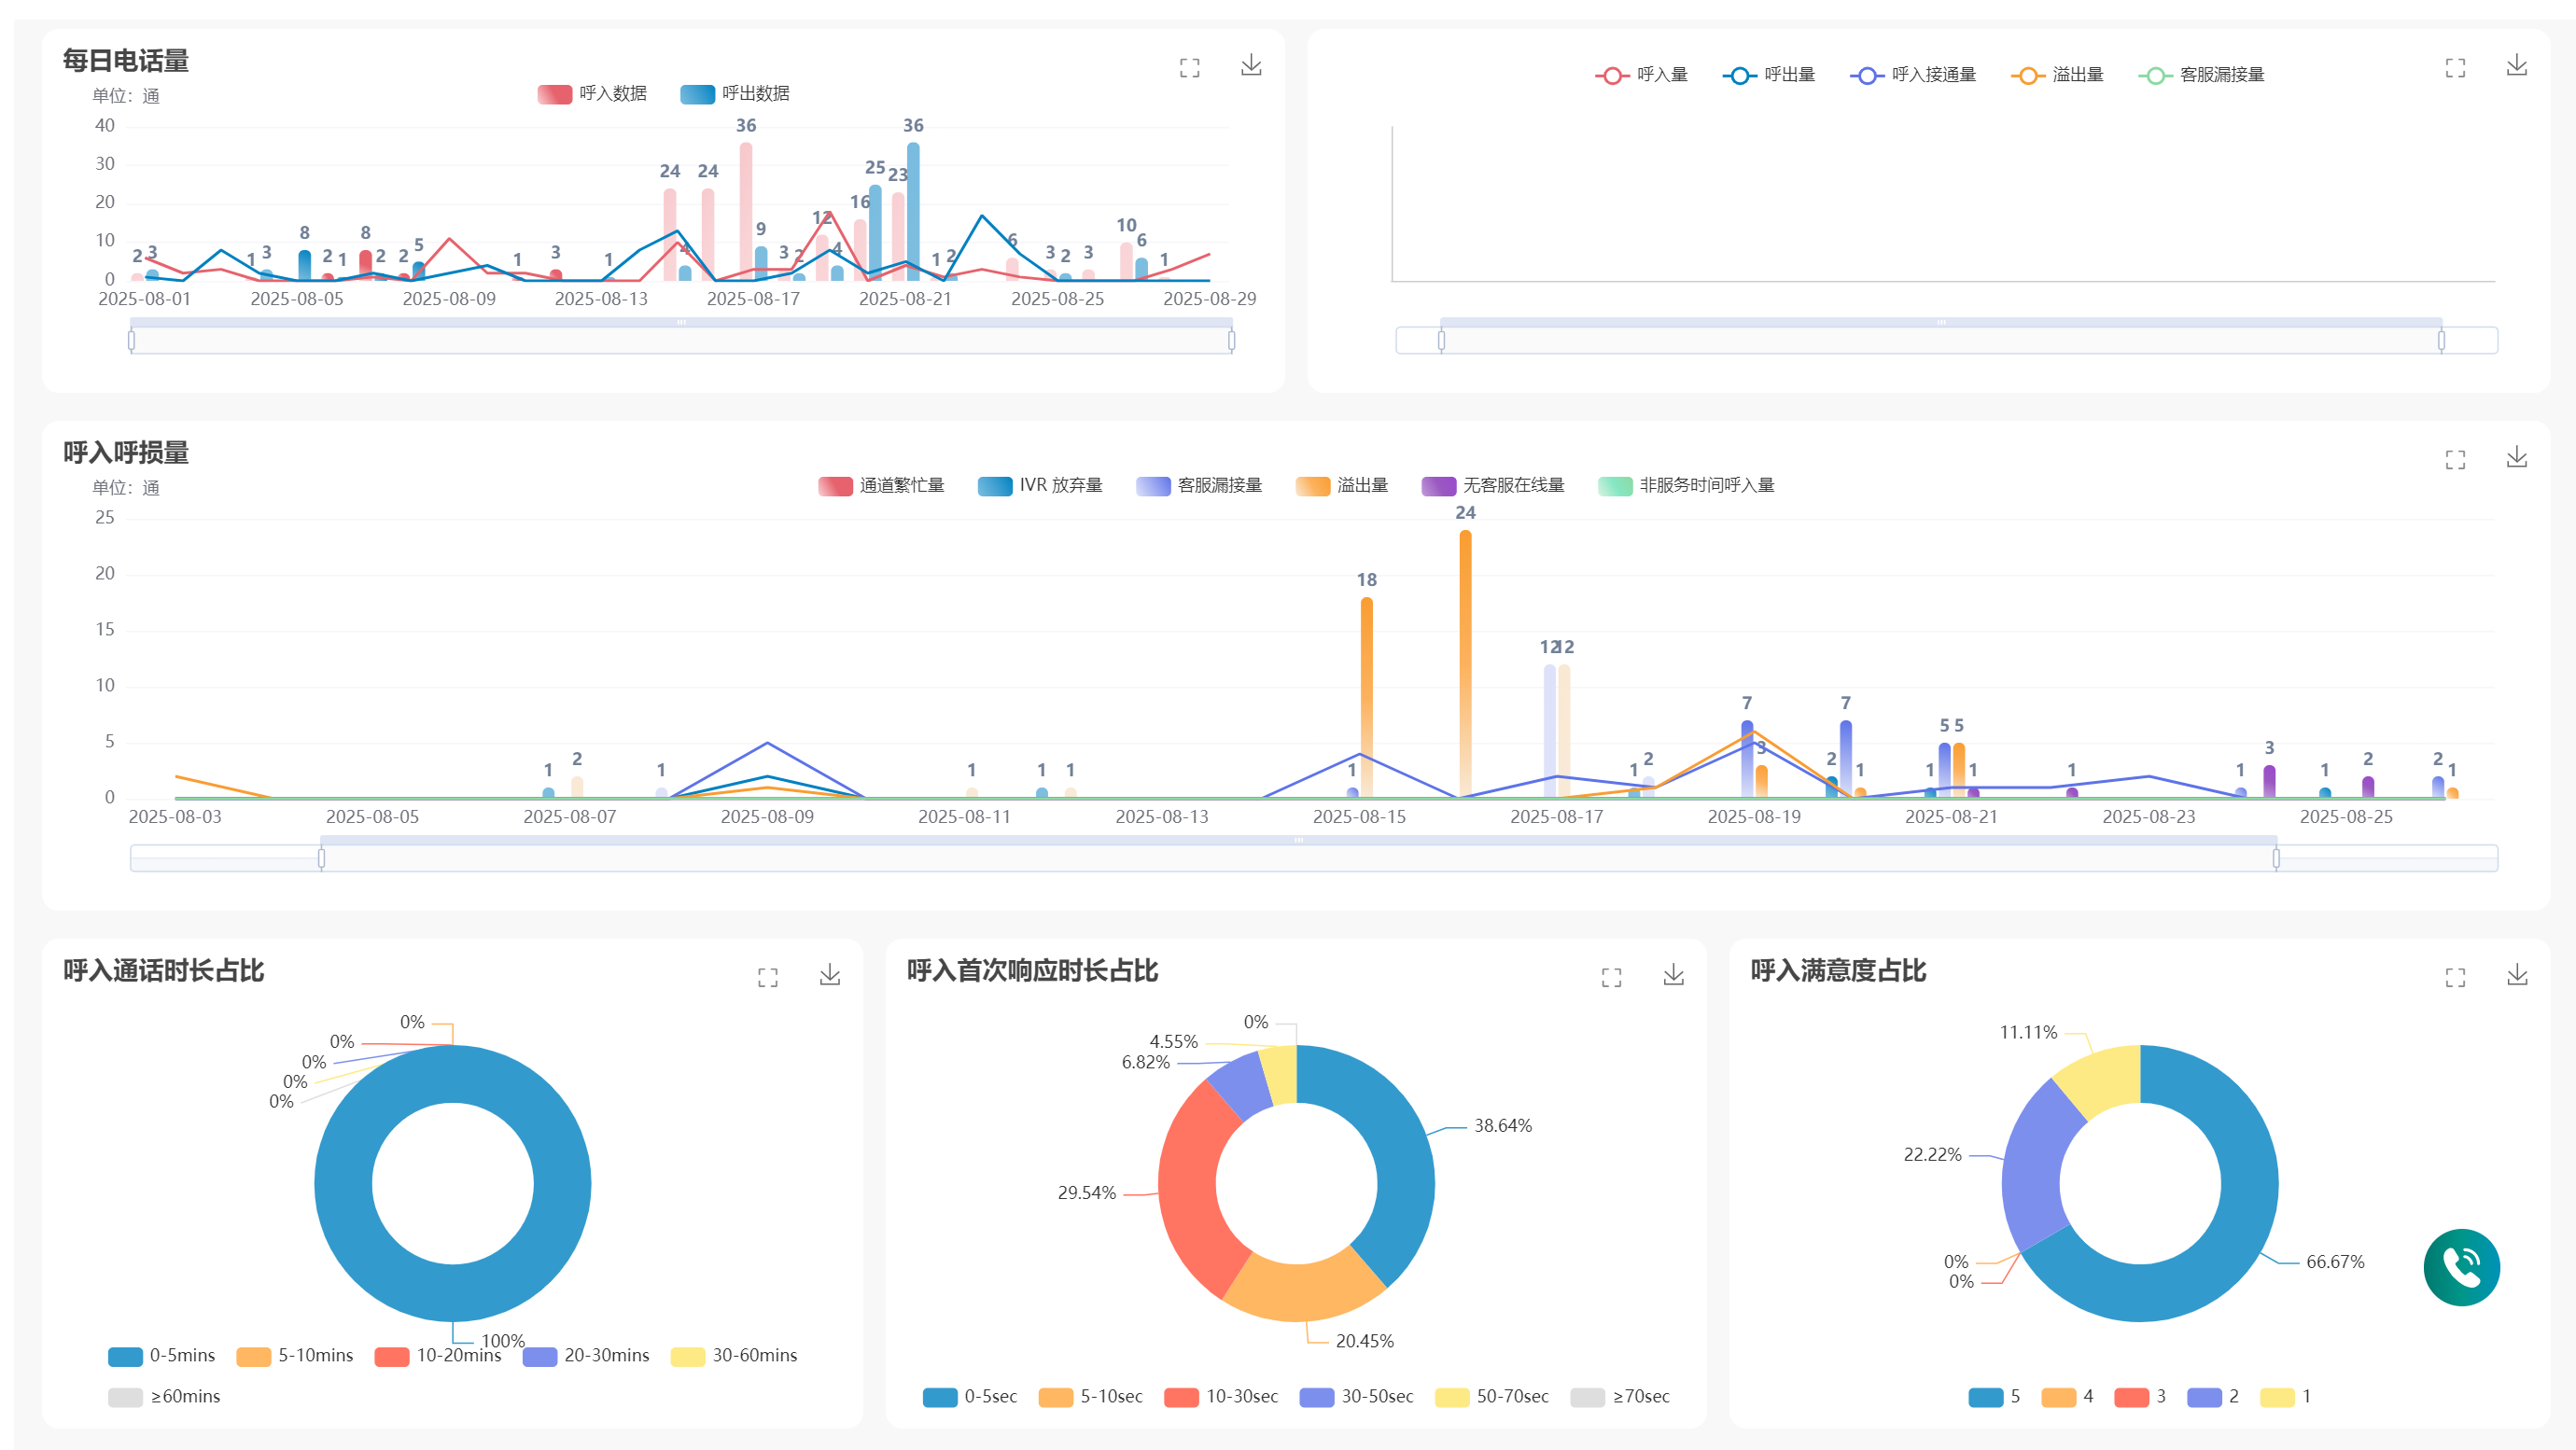Click the left zoom handle of 呼入呼损量 slider
Image resolution: width=2576 pixels, height=1450 pixels.
[321, 858]
